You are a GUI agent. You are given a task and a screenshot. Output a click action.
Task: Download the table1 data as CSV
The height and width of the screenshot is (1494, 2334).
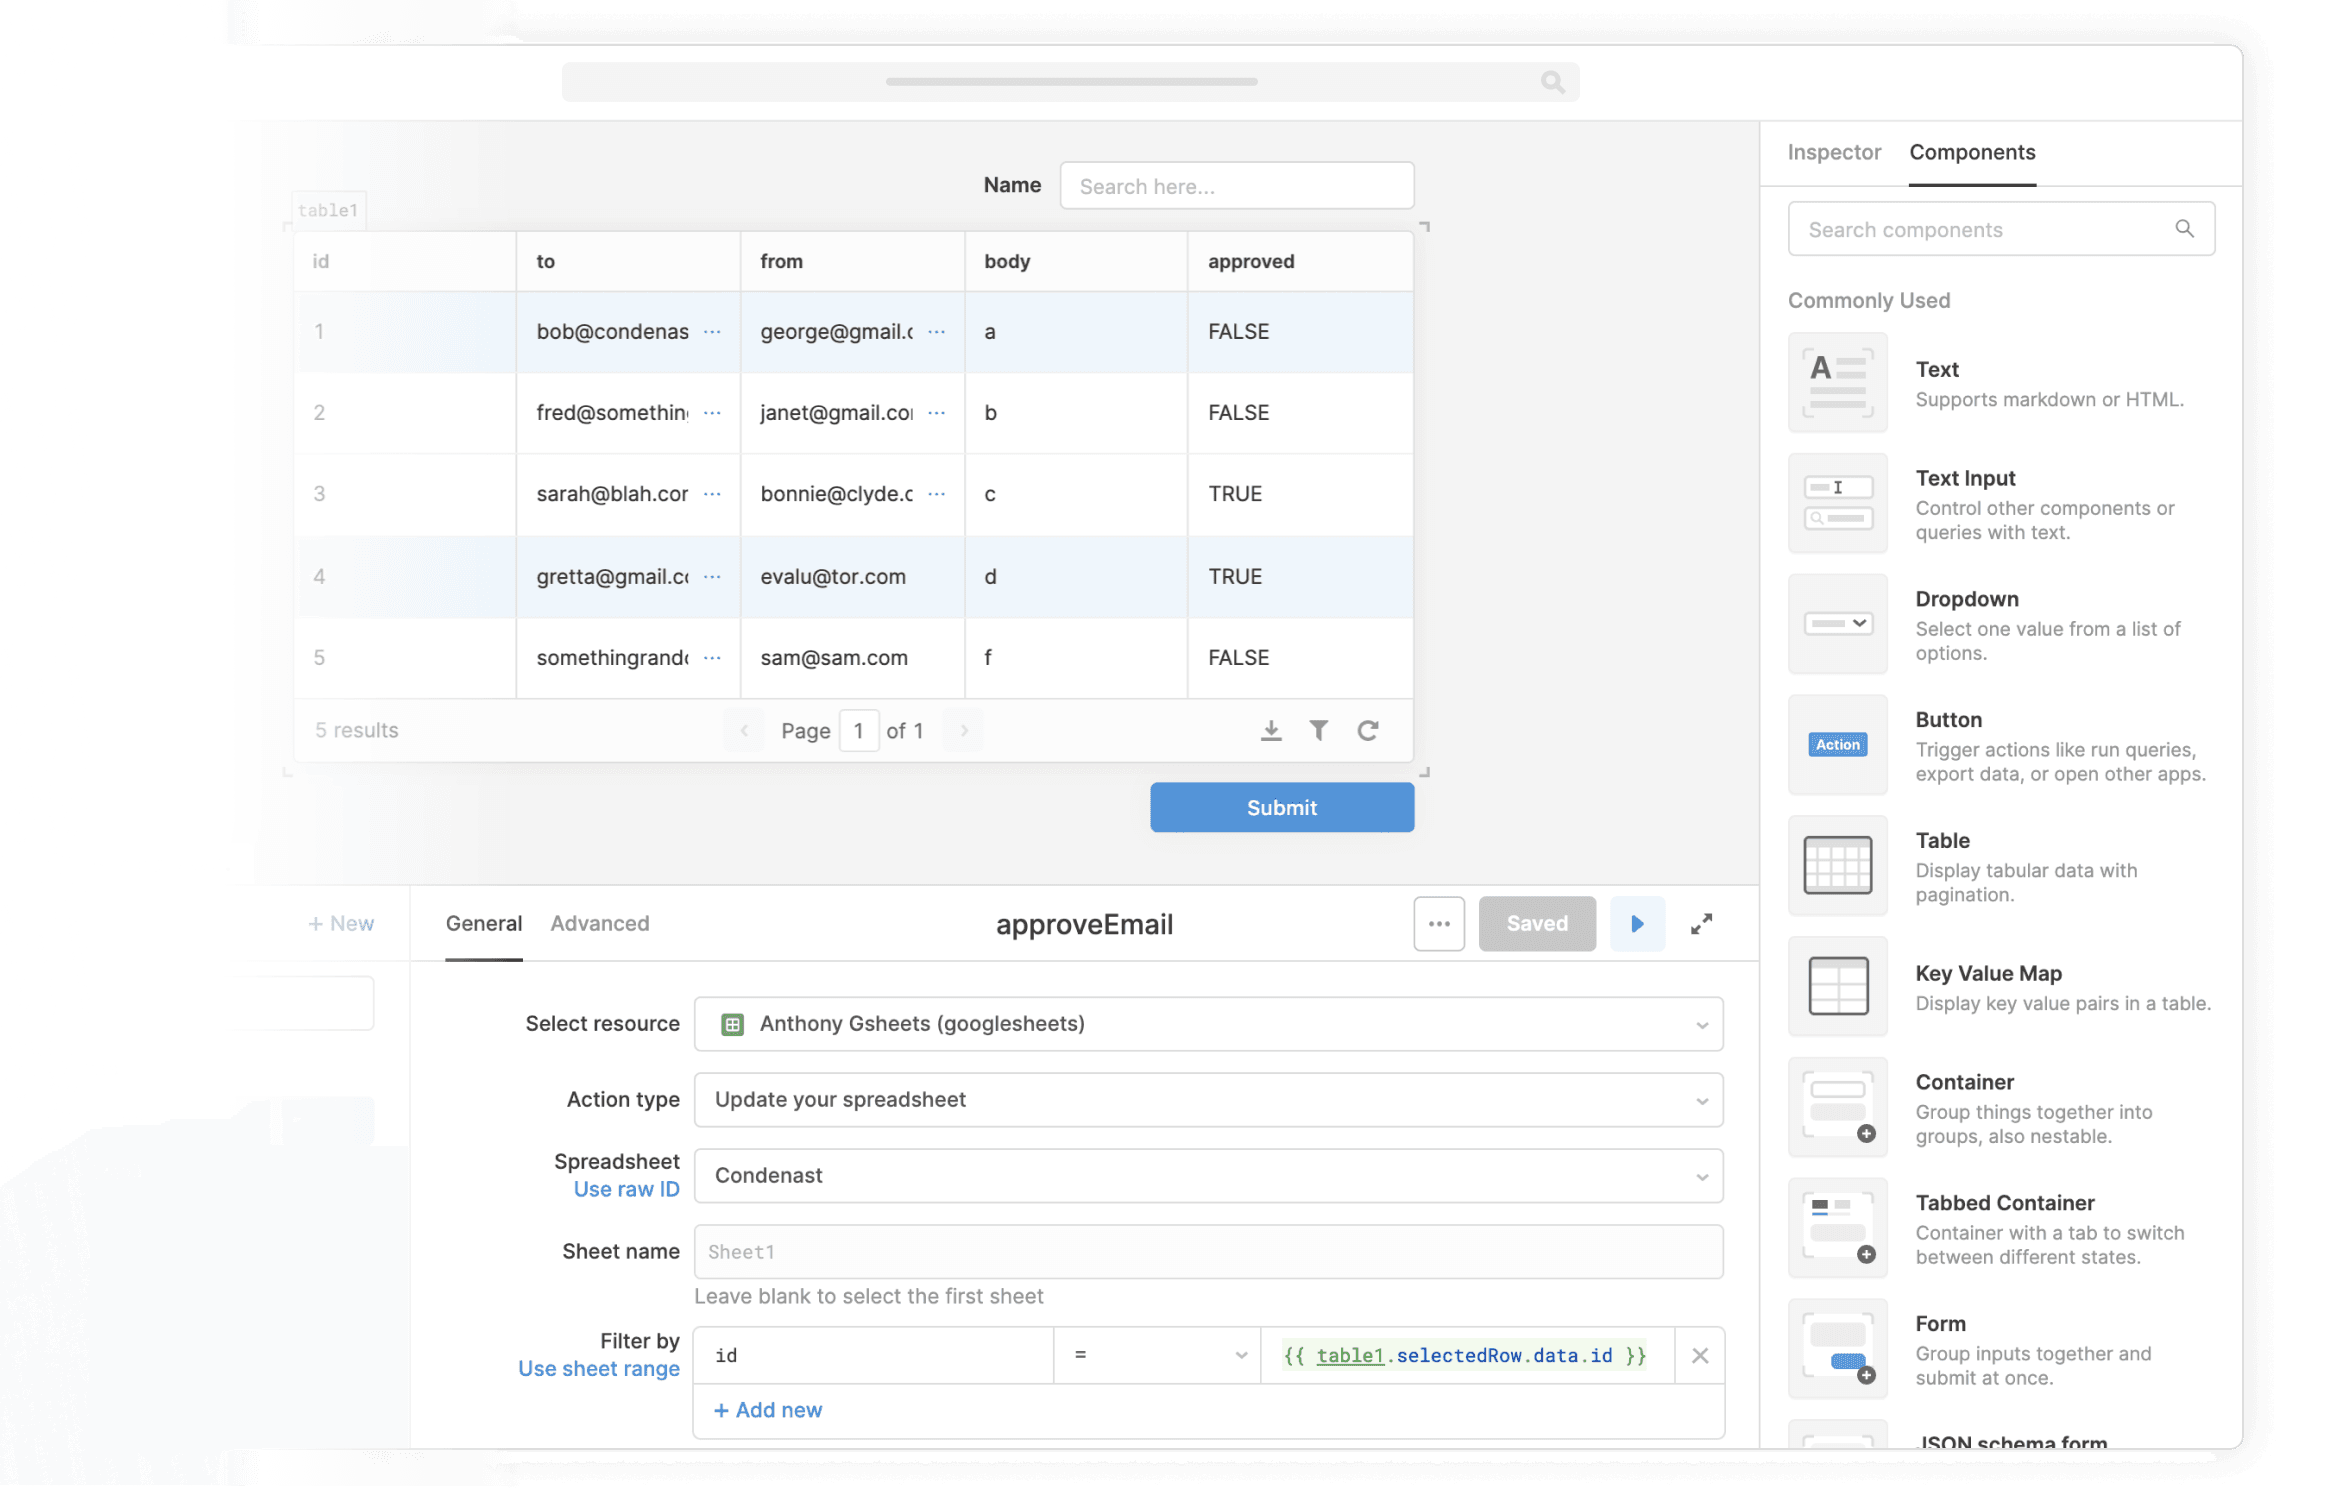[x=1270, y=730]
